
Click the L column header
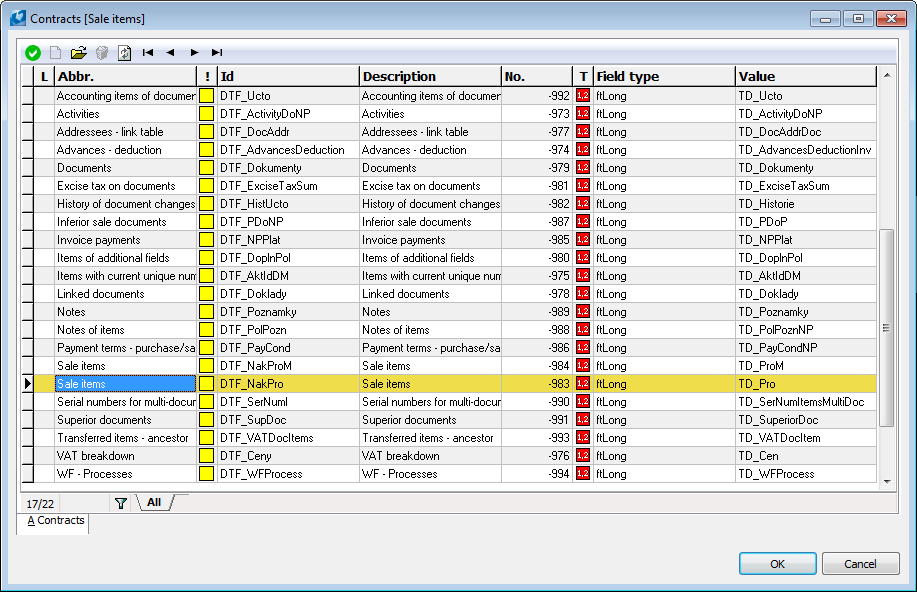click(x=44, y=77)
